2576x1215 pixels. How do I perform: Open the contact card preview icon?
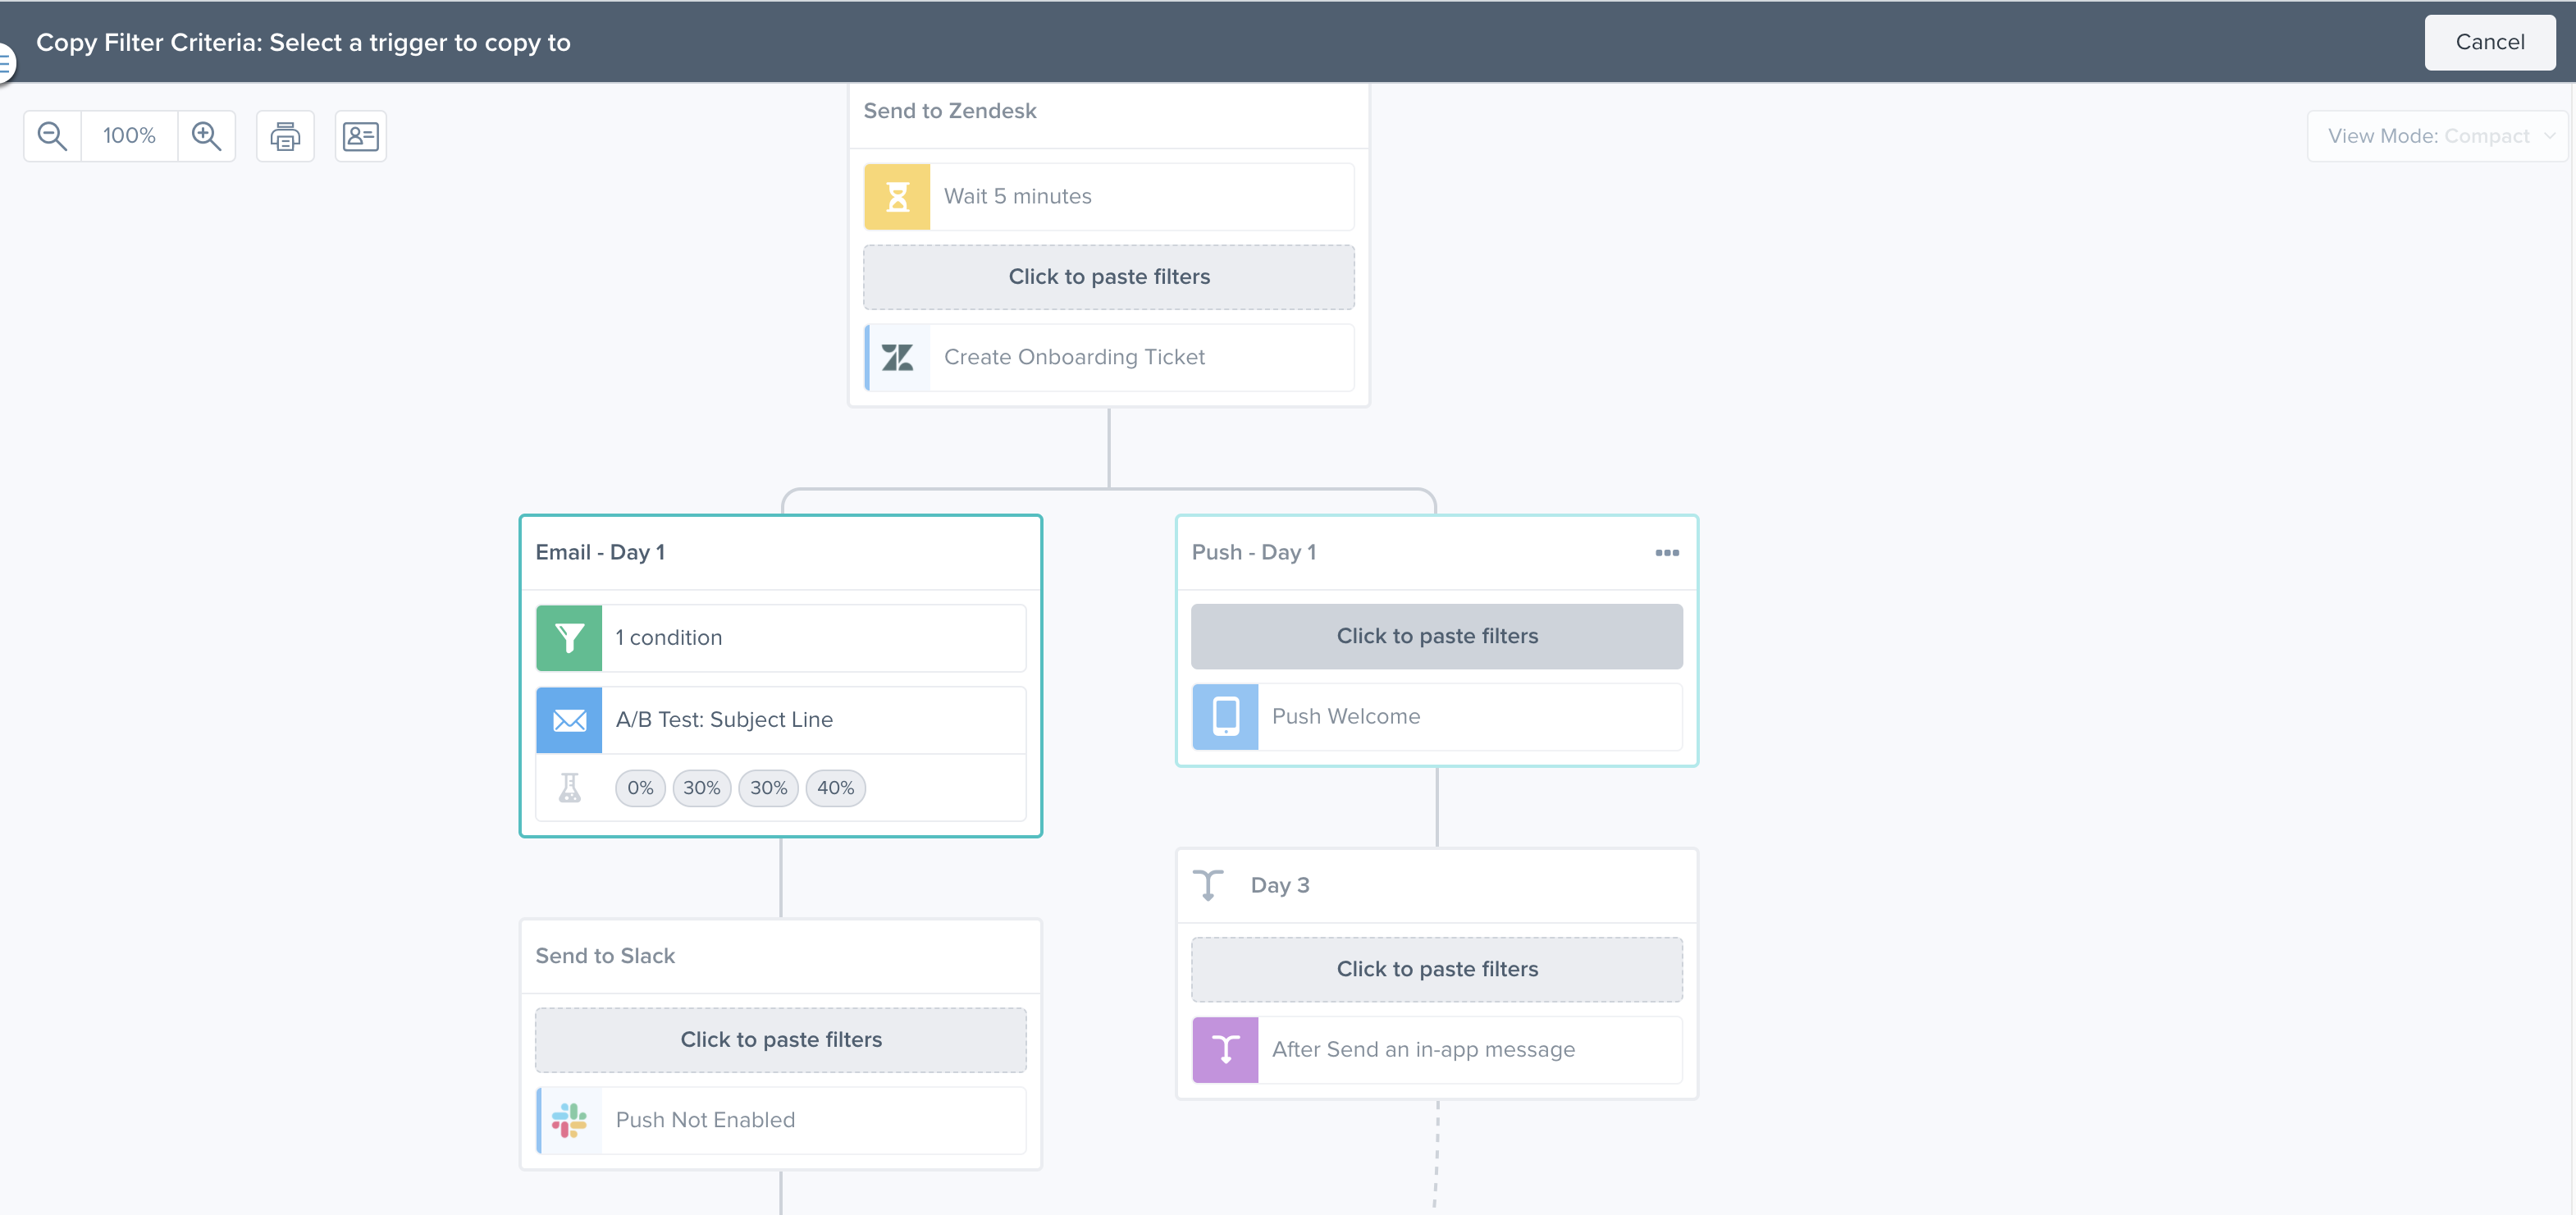361,136
